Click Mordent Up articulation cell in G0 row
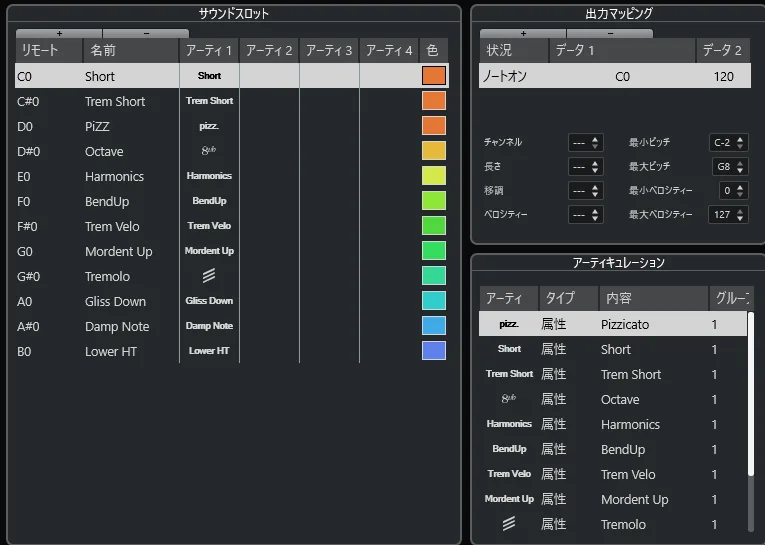The width and height of the screenshot is (765, 545). pyautogui.click(x=209, y=251)
